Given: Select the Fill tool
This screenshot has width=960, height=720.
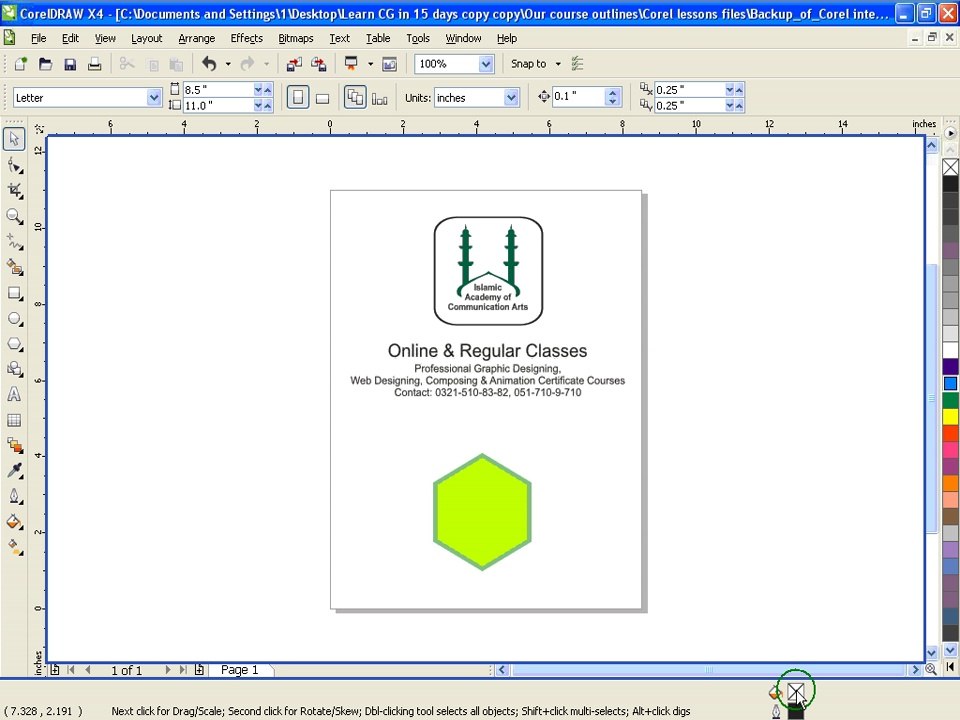Looking at the screenshot, I should [14, 522].
